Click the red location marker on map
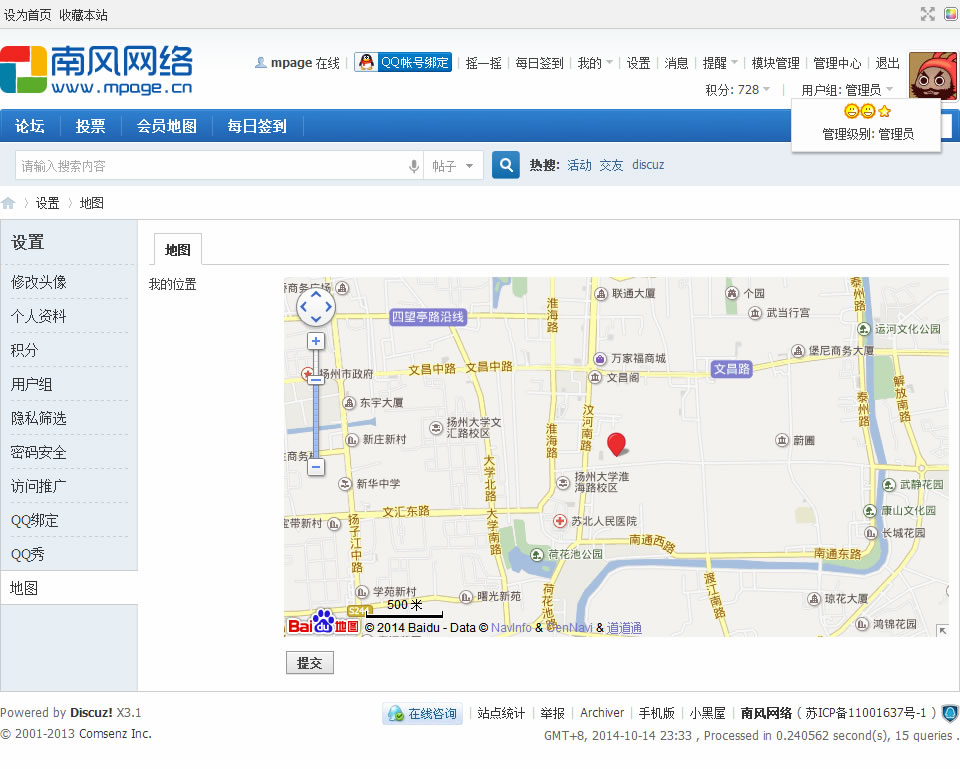The width and height of the screenshot is (960, 769). tap(617, 445)
